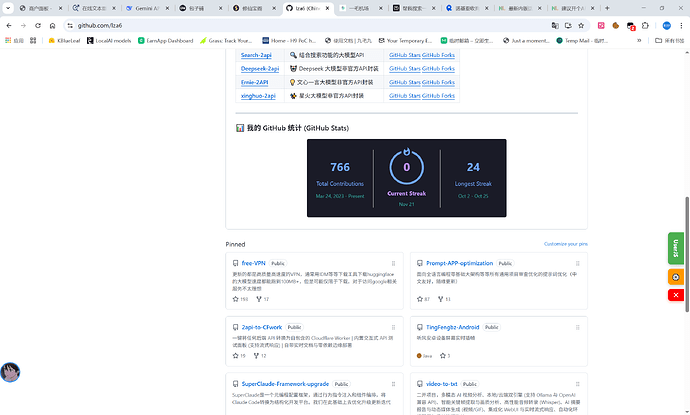The image size is (690, 415).
Task: Open the Ernie-2API project link
Action: click(x=254, y=82)
